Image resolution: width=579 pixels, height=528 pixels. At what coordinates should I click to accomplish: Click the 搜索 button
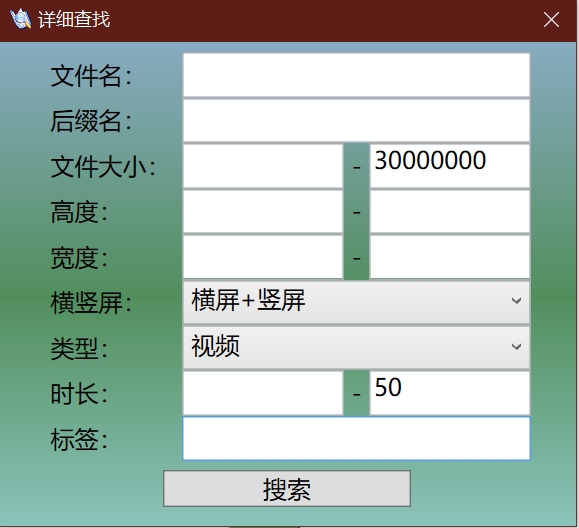[x=287, y=488]
